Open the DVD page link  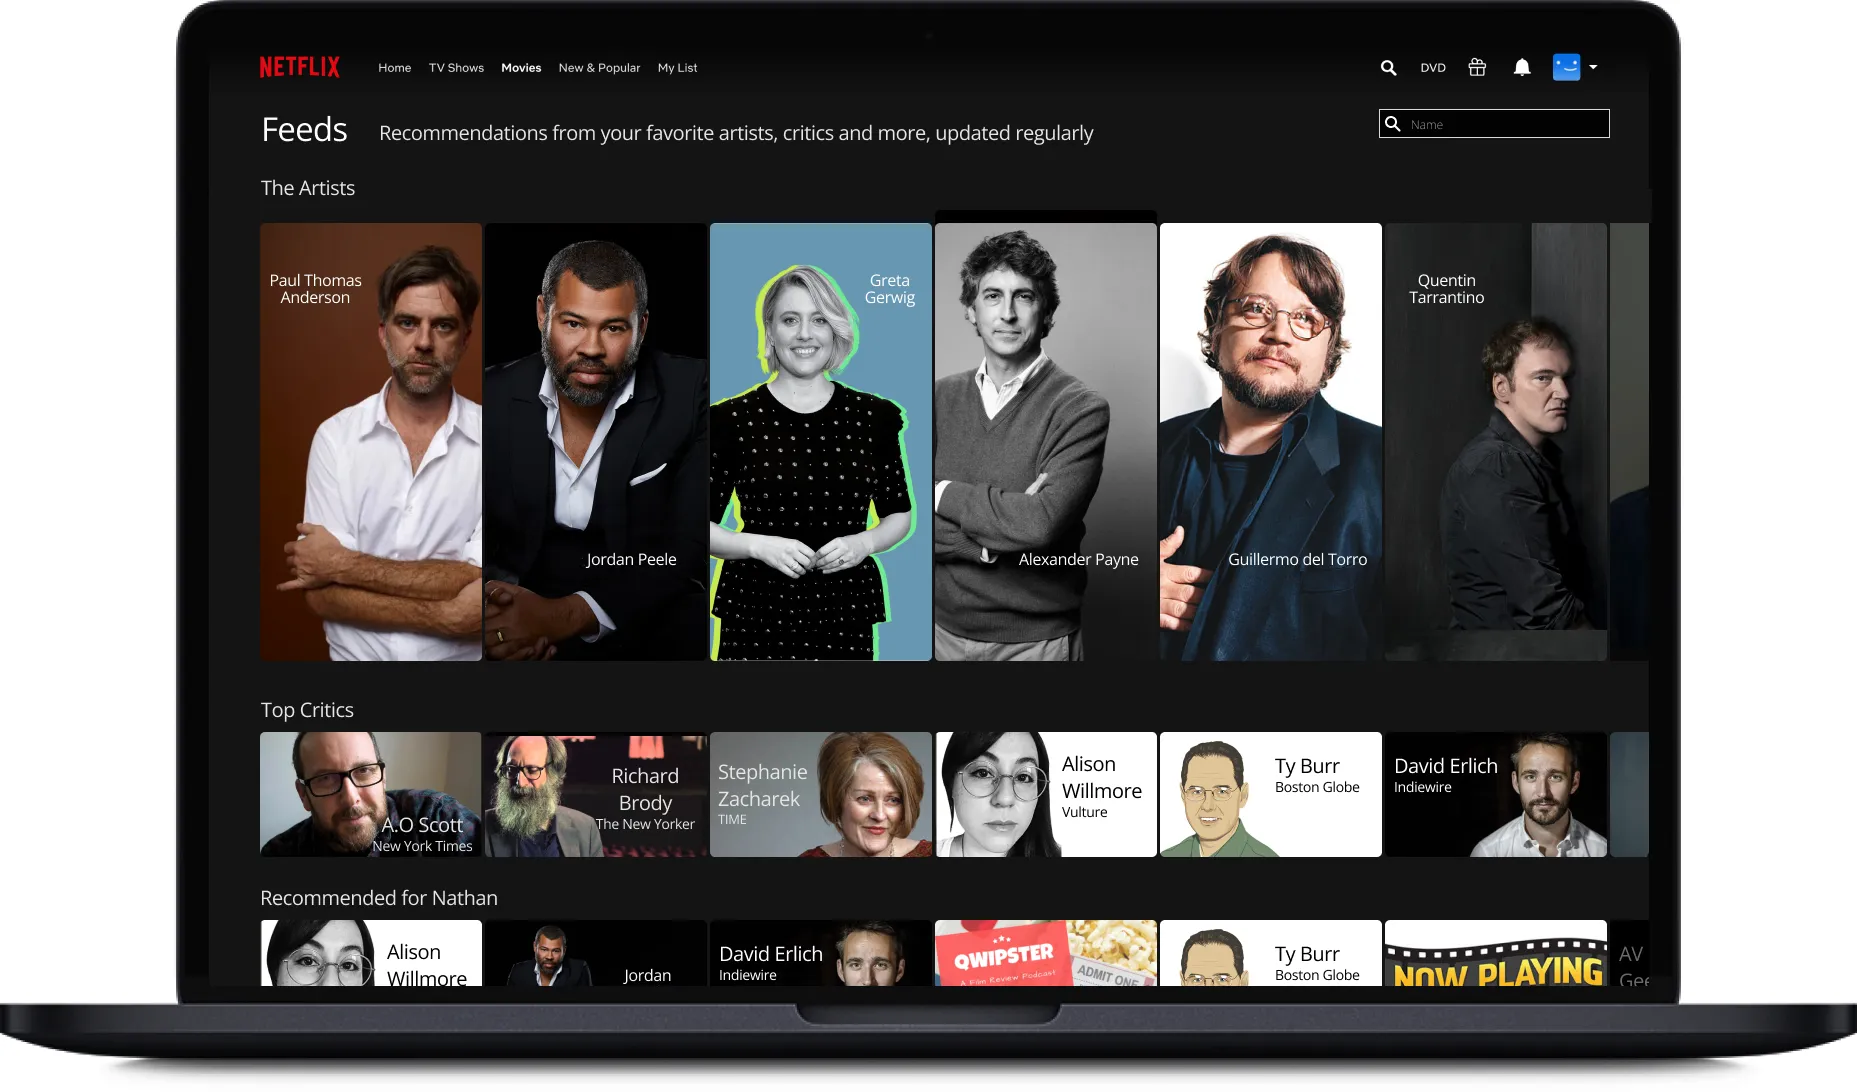(x=1432, y=67)
